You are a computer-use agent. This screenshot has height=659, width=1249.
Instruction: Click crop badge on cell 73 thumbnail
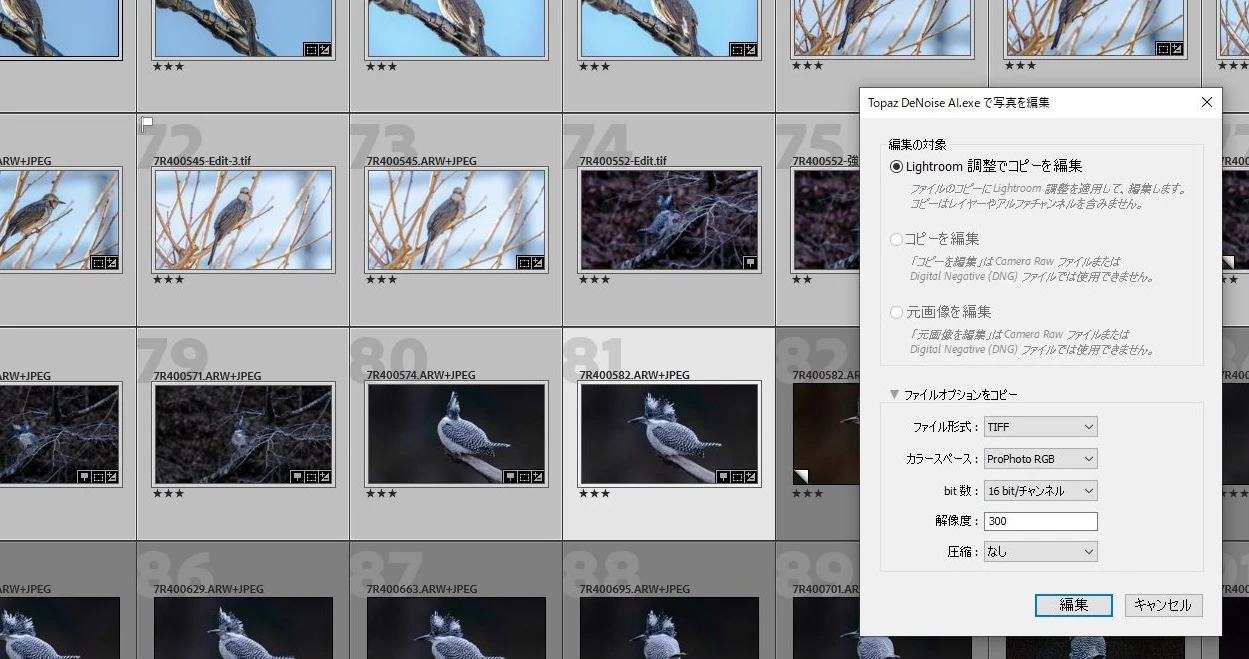[x=524, y=263]
